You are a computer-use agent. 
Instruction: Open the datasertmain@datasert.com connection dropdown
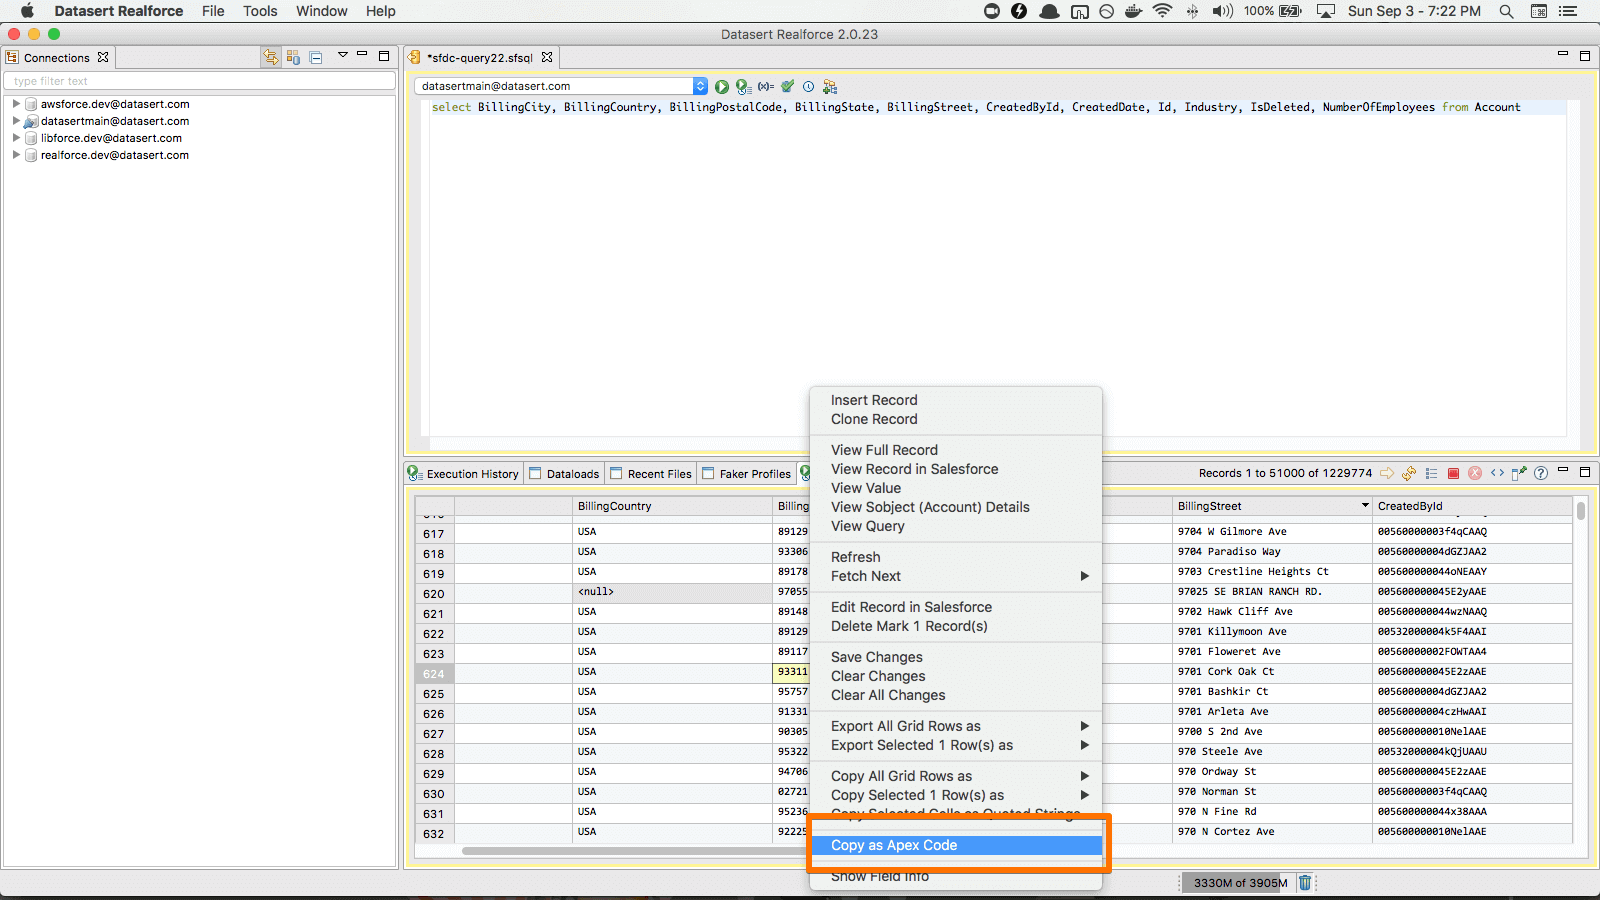700,87
